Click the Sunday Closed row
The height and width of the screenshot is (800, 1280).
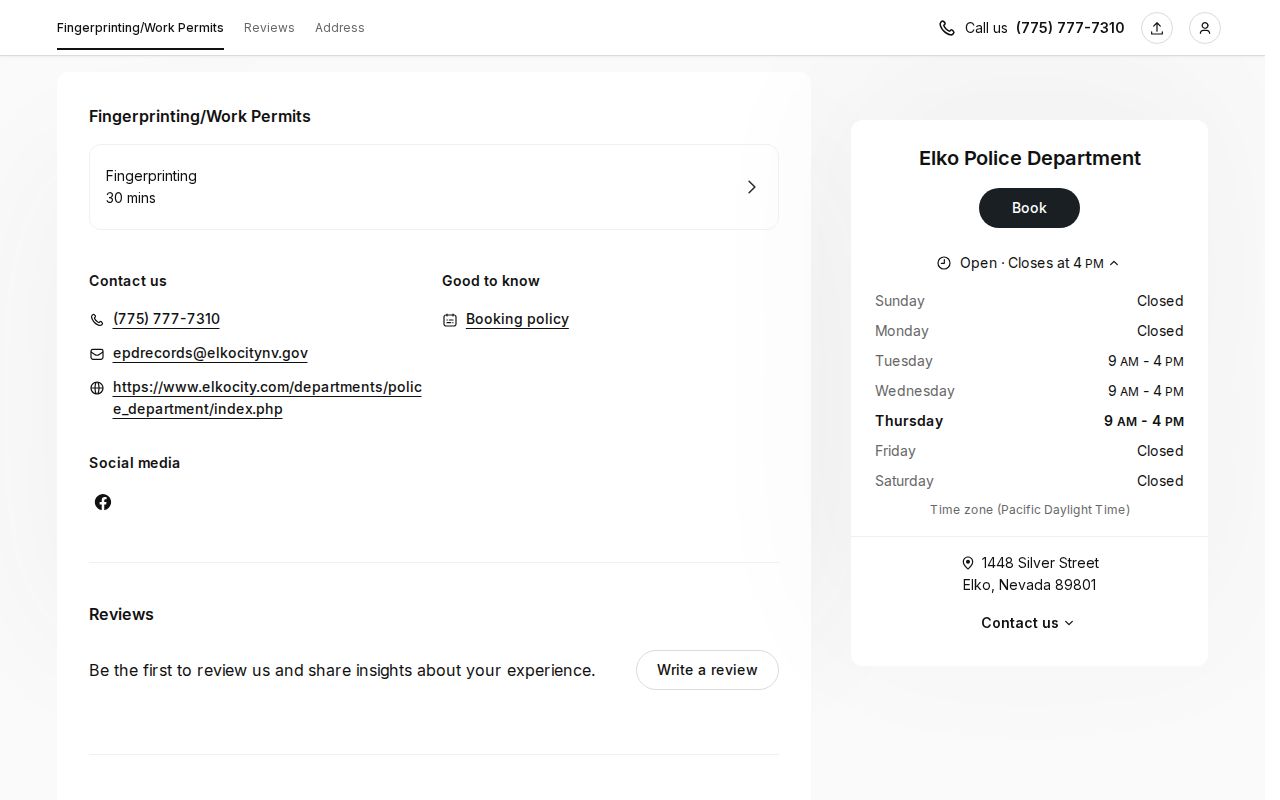[1029, 301]
